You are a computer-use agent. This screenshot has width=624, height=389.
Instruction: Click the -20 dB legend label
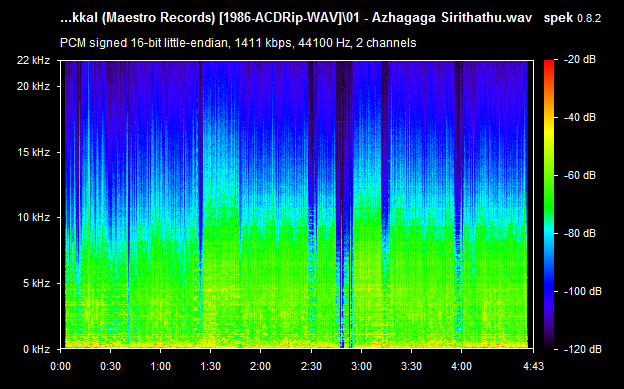(580, 60)
